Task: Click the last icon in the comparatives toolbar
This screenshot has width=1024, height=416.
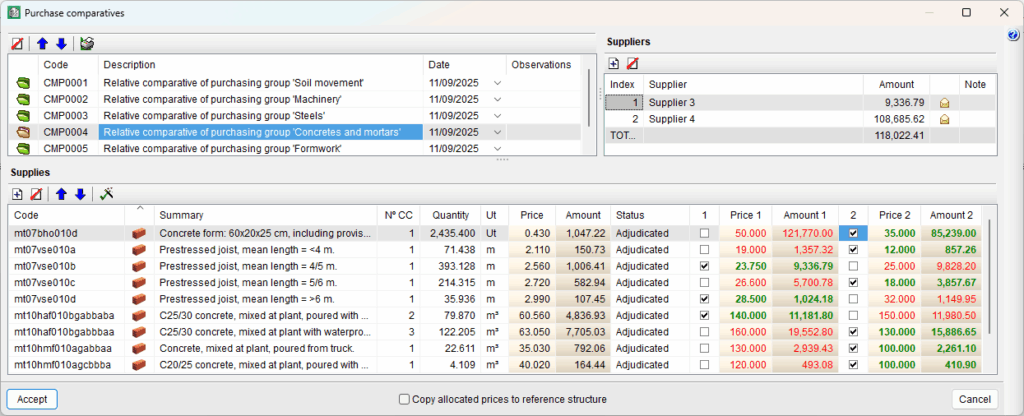Action: point(87,44)
